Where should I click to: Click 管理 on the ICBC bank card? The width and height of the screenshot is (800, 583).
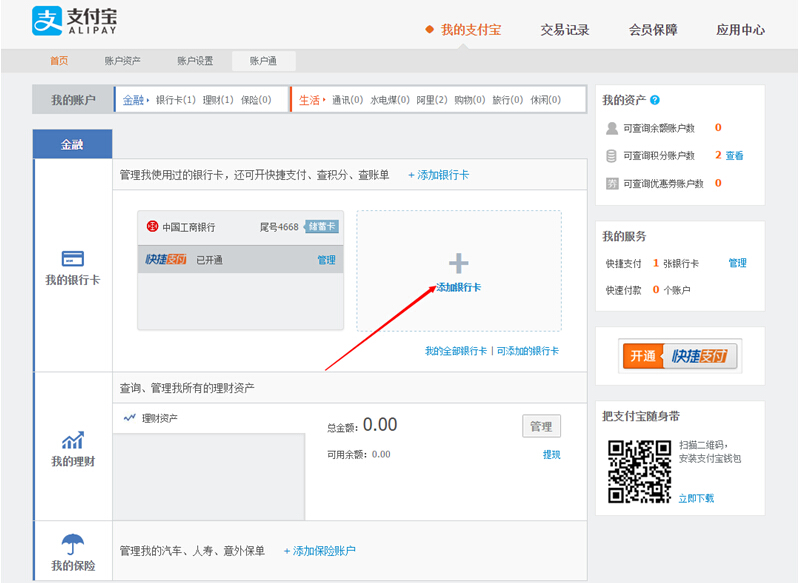pyautogui.click(x=327, y=260)
